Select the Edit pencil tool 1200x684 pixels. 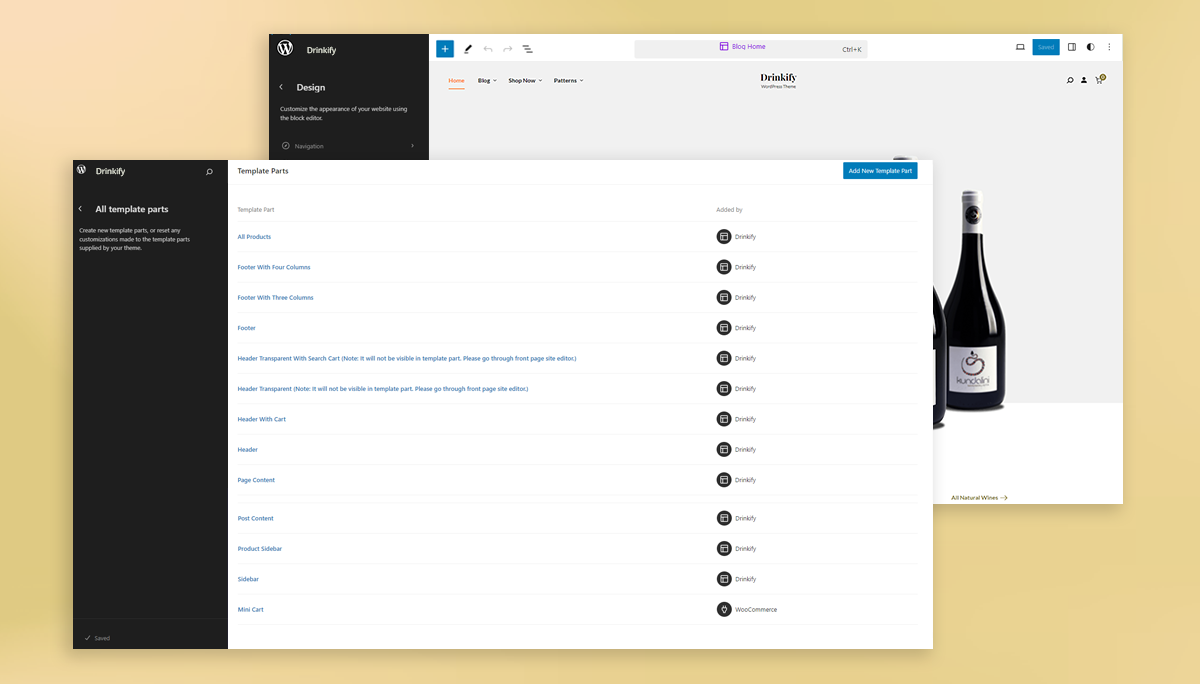pyautogui.click(x=467, y=47)
